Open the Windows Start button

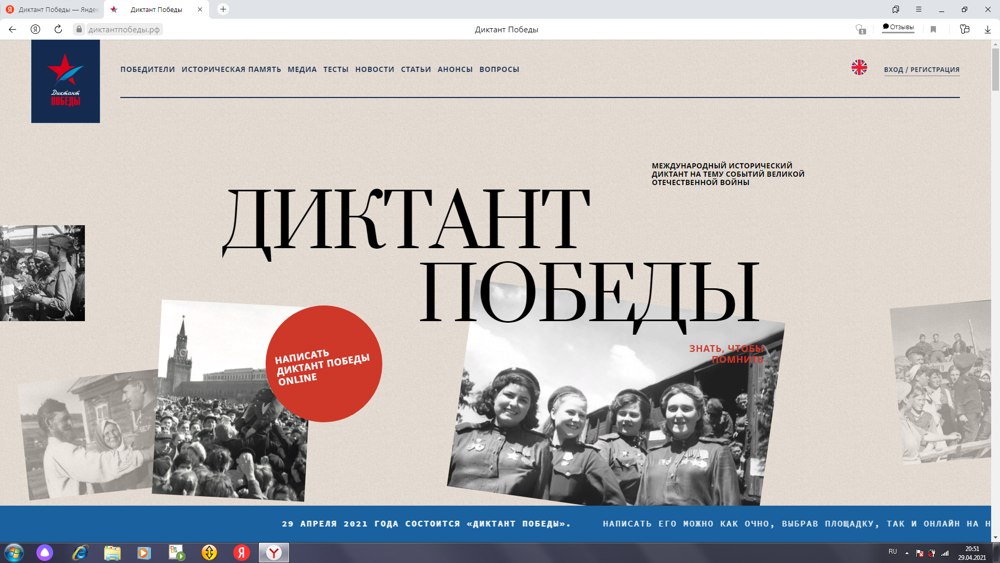13,552
